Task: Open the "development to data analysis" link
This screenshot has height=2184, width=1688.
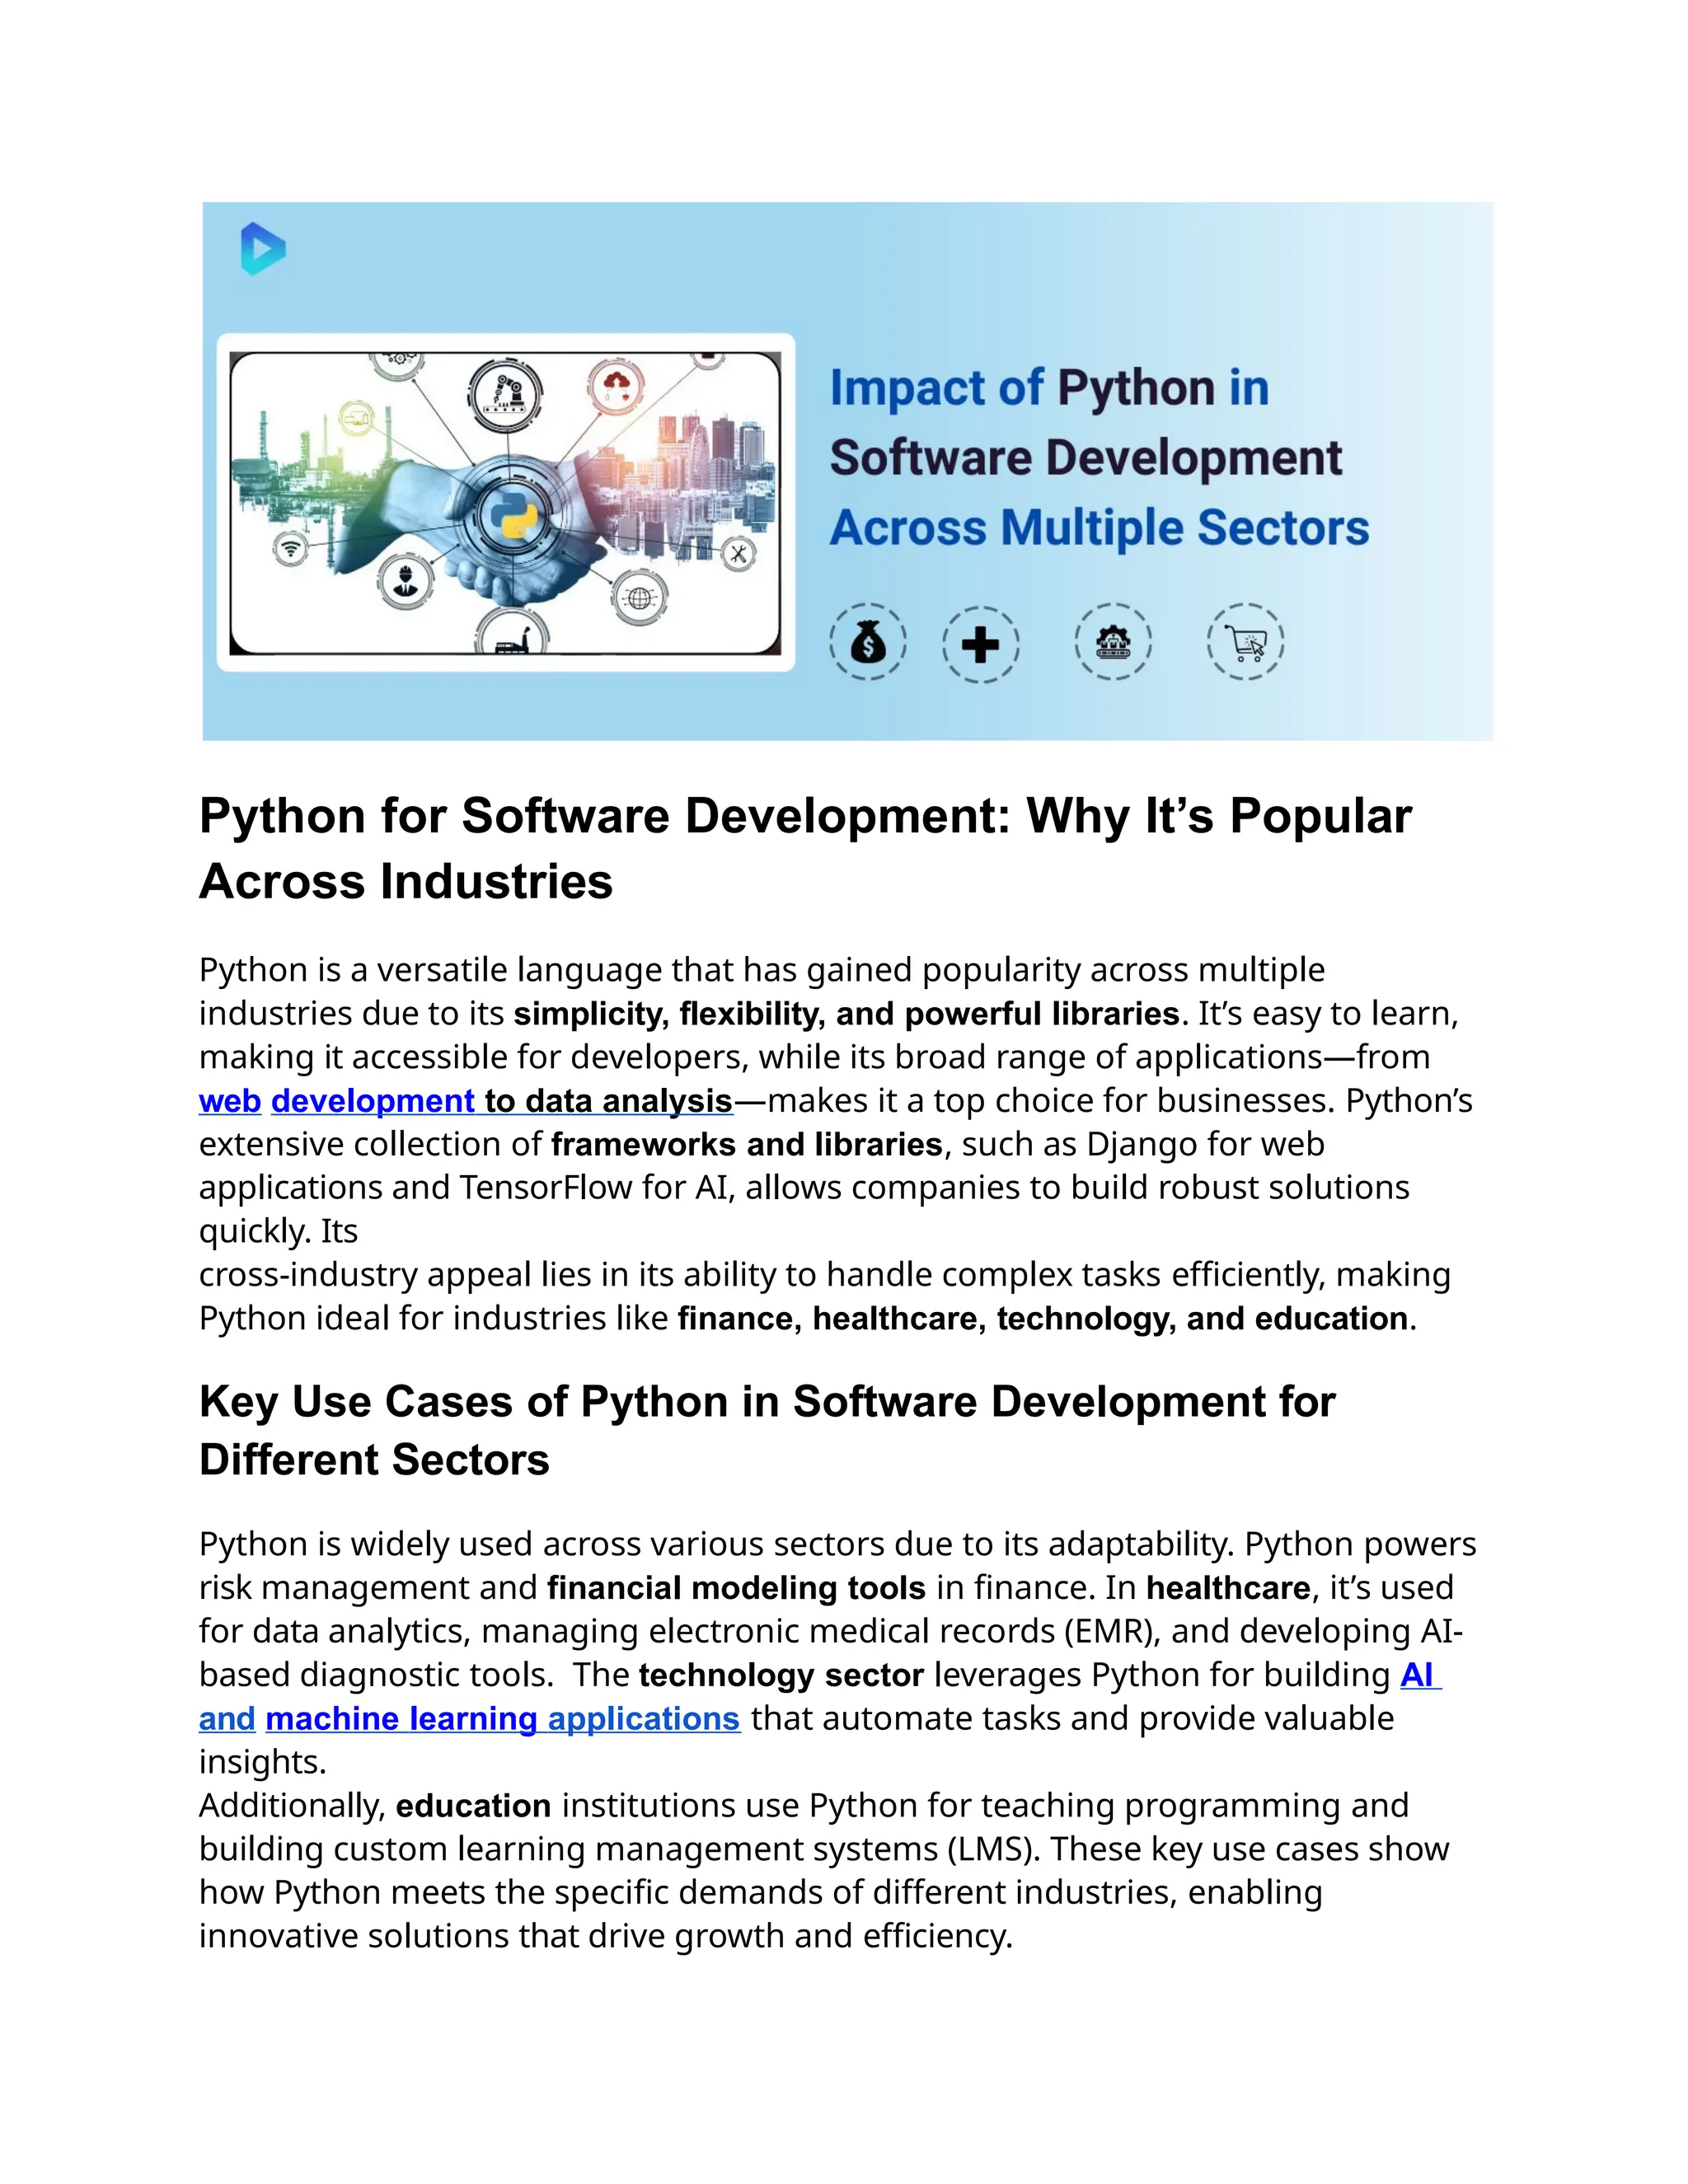Action: [501, 1101]
